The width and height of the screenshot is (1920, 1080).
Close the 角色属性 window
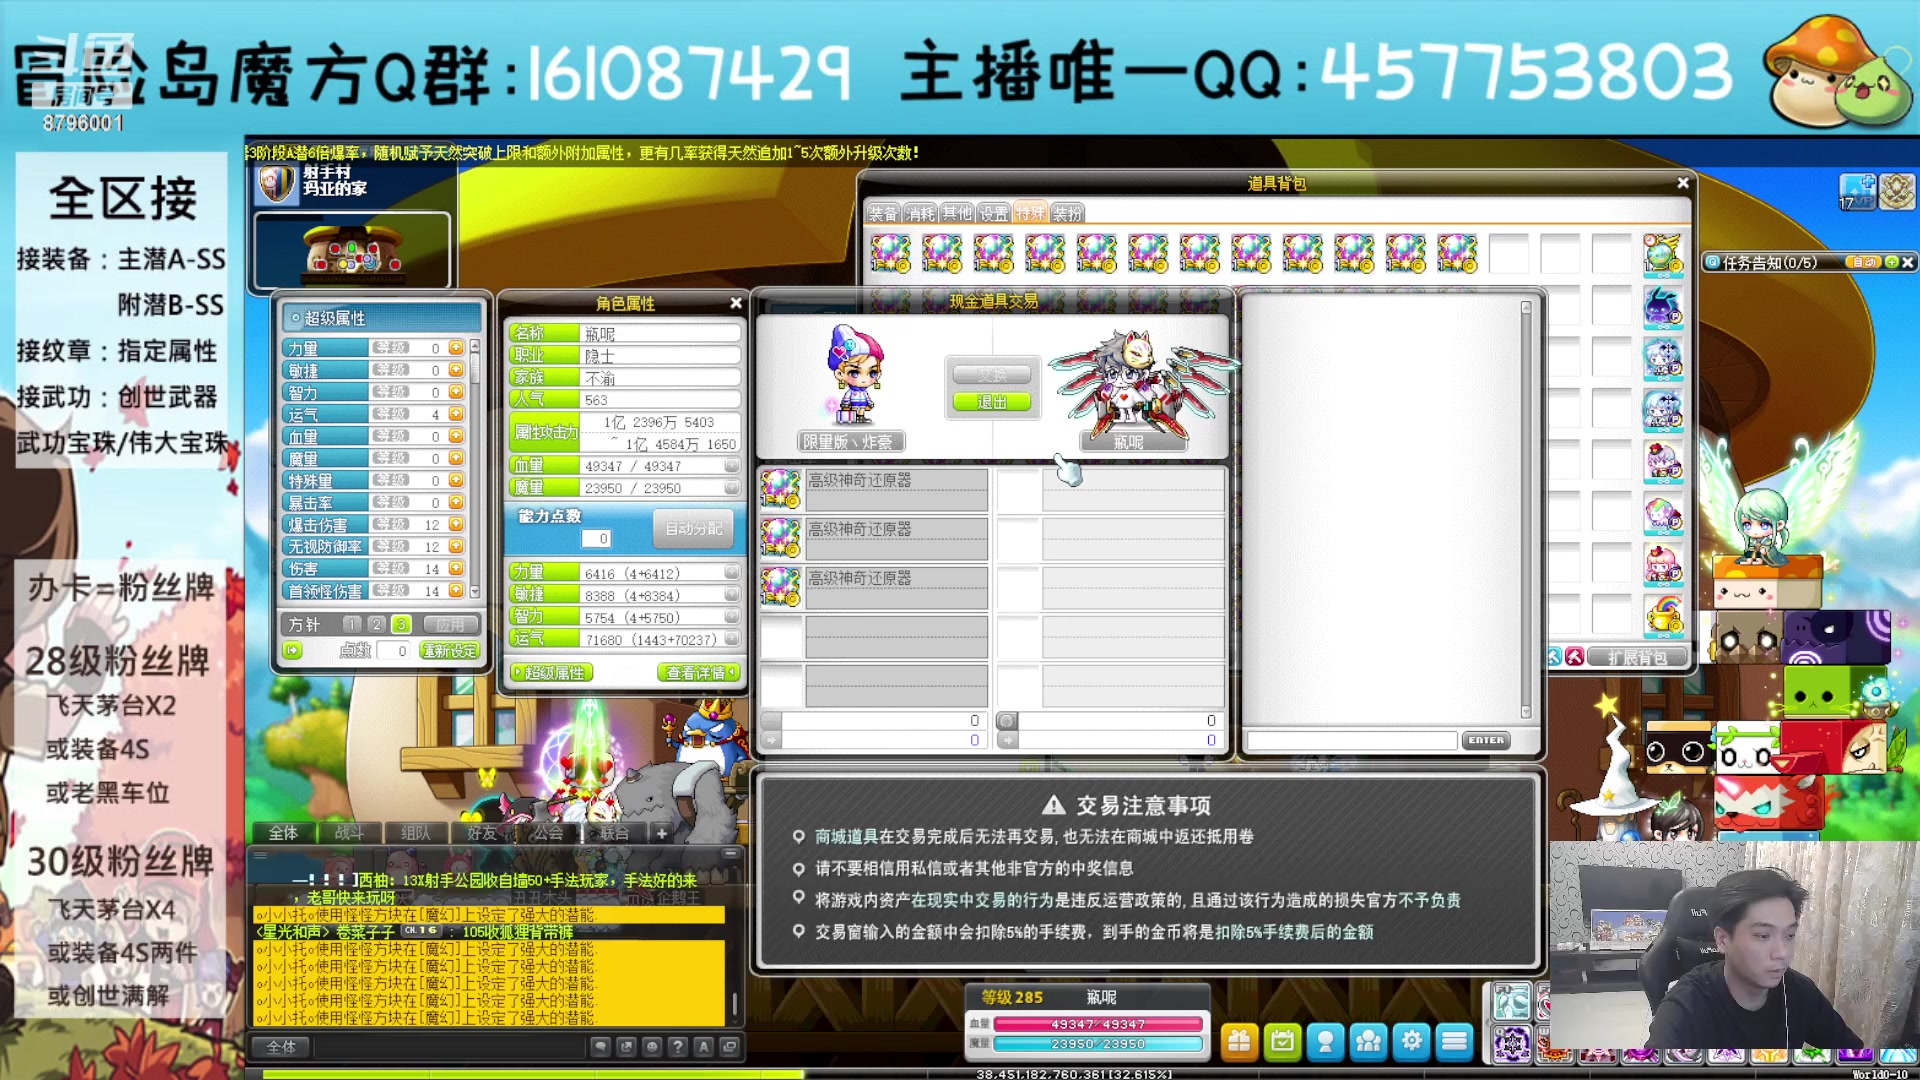736,303
